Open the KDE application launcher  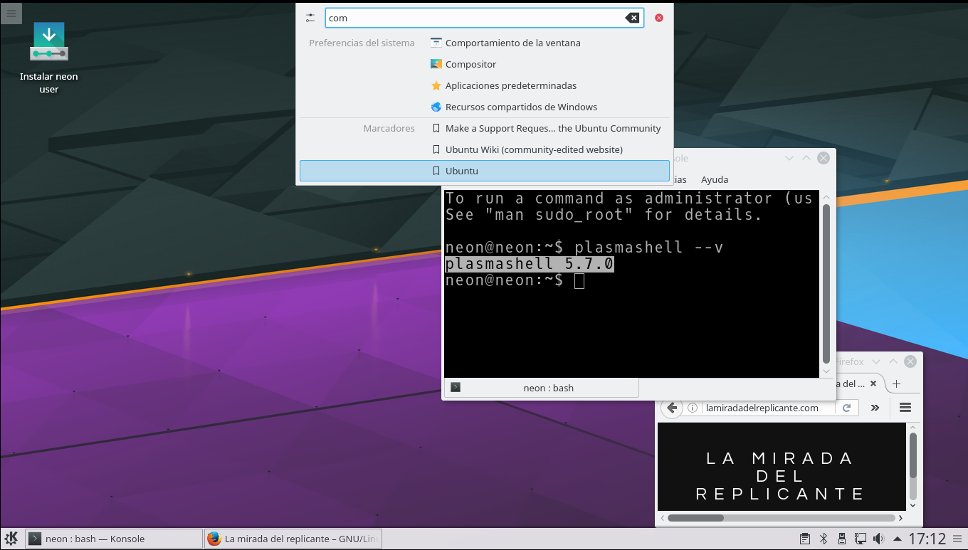pyautogui.click(x=13, y=538)
